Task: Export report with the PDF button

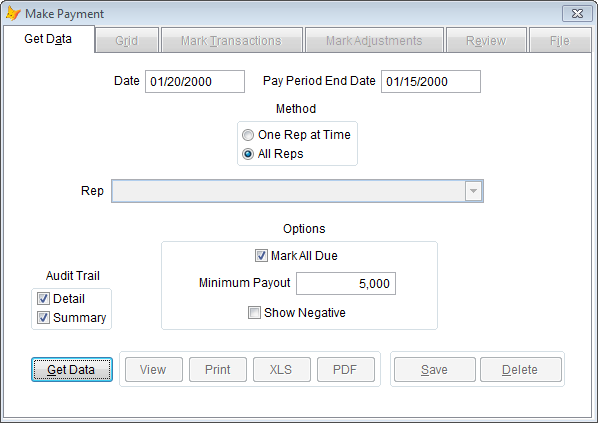Action: tap(346, 370)
